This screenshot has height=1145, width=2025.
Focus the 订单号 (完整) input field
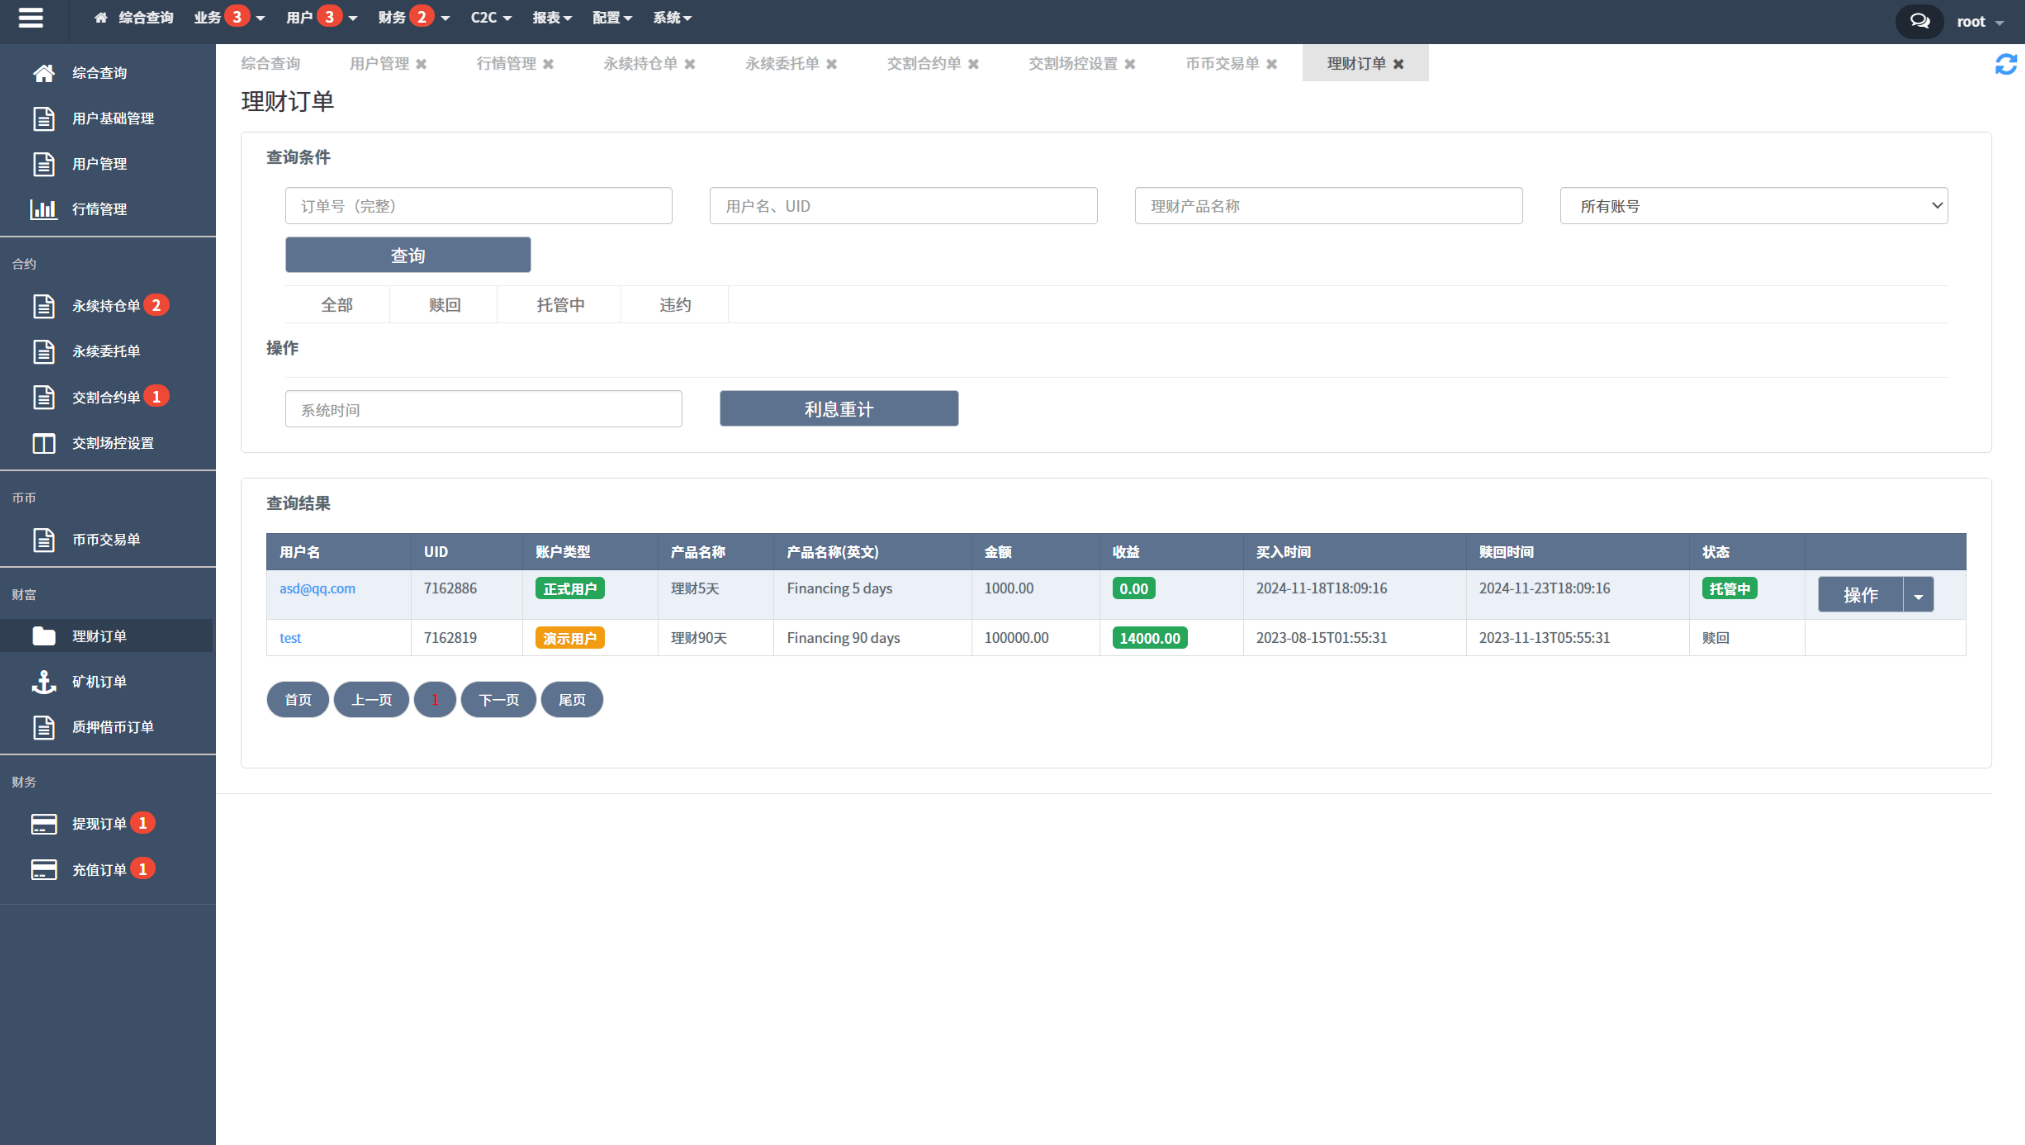[479, 206]
